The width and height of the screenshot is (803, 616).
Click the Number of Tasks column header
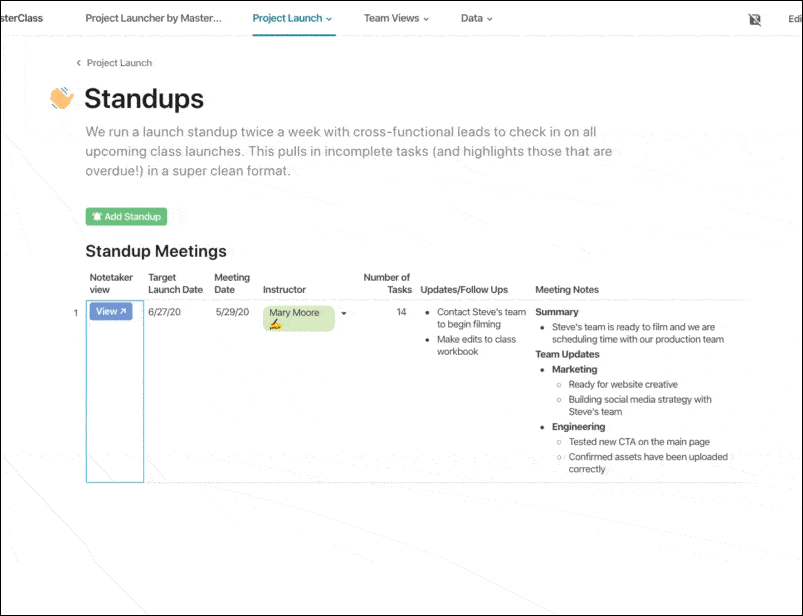[x=386, y=283]
